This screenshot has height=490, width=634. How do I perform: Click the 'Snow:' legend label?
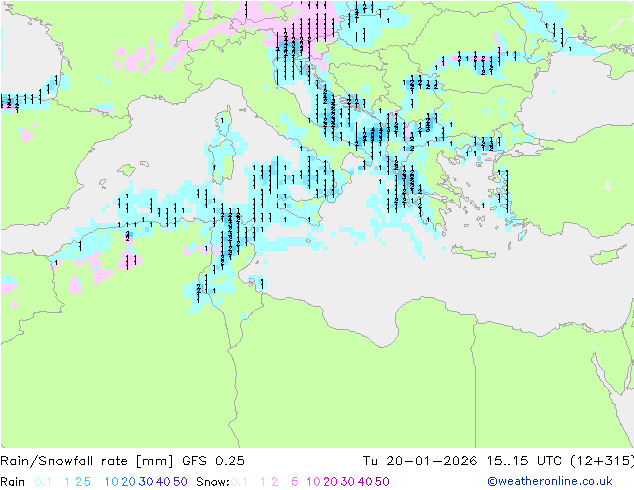(x=213, y=482)
